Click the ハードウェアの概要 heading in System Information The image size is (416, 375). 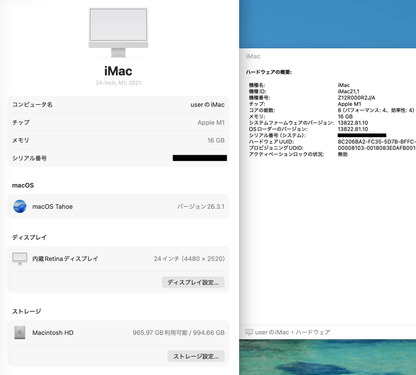click(269, 72)
